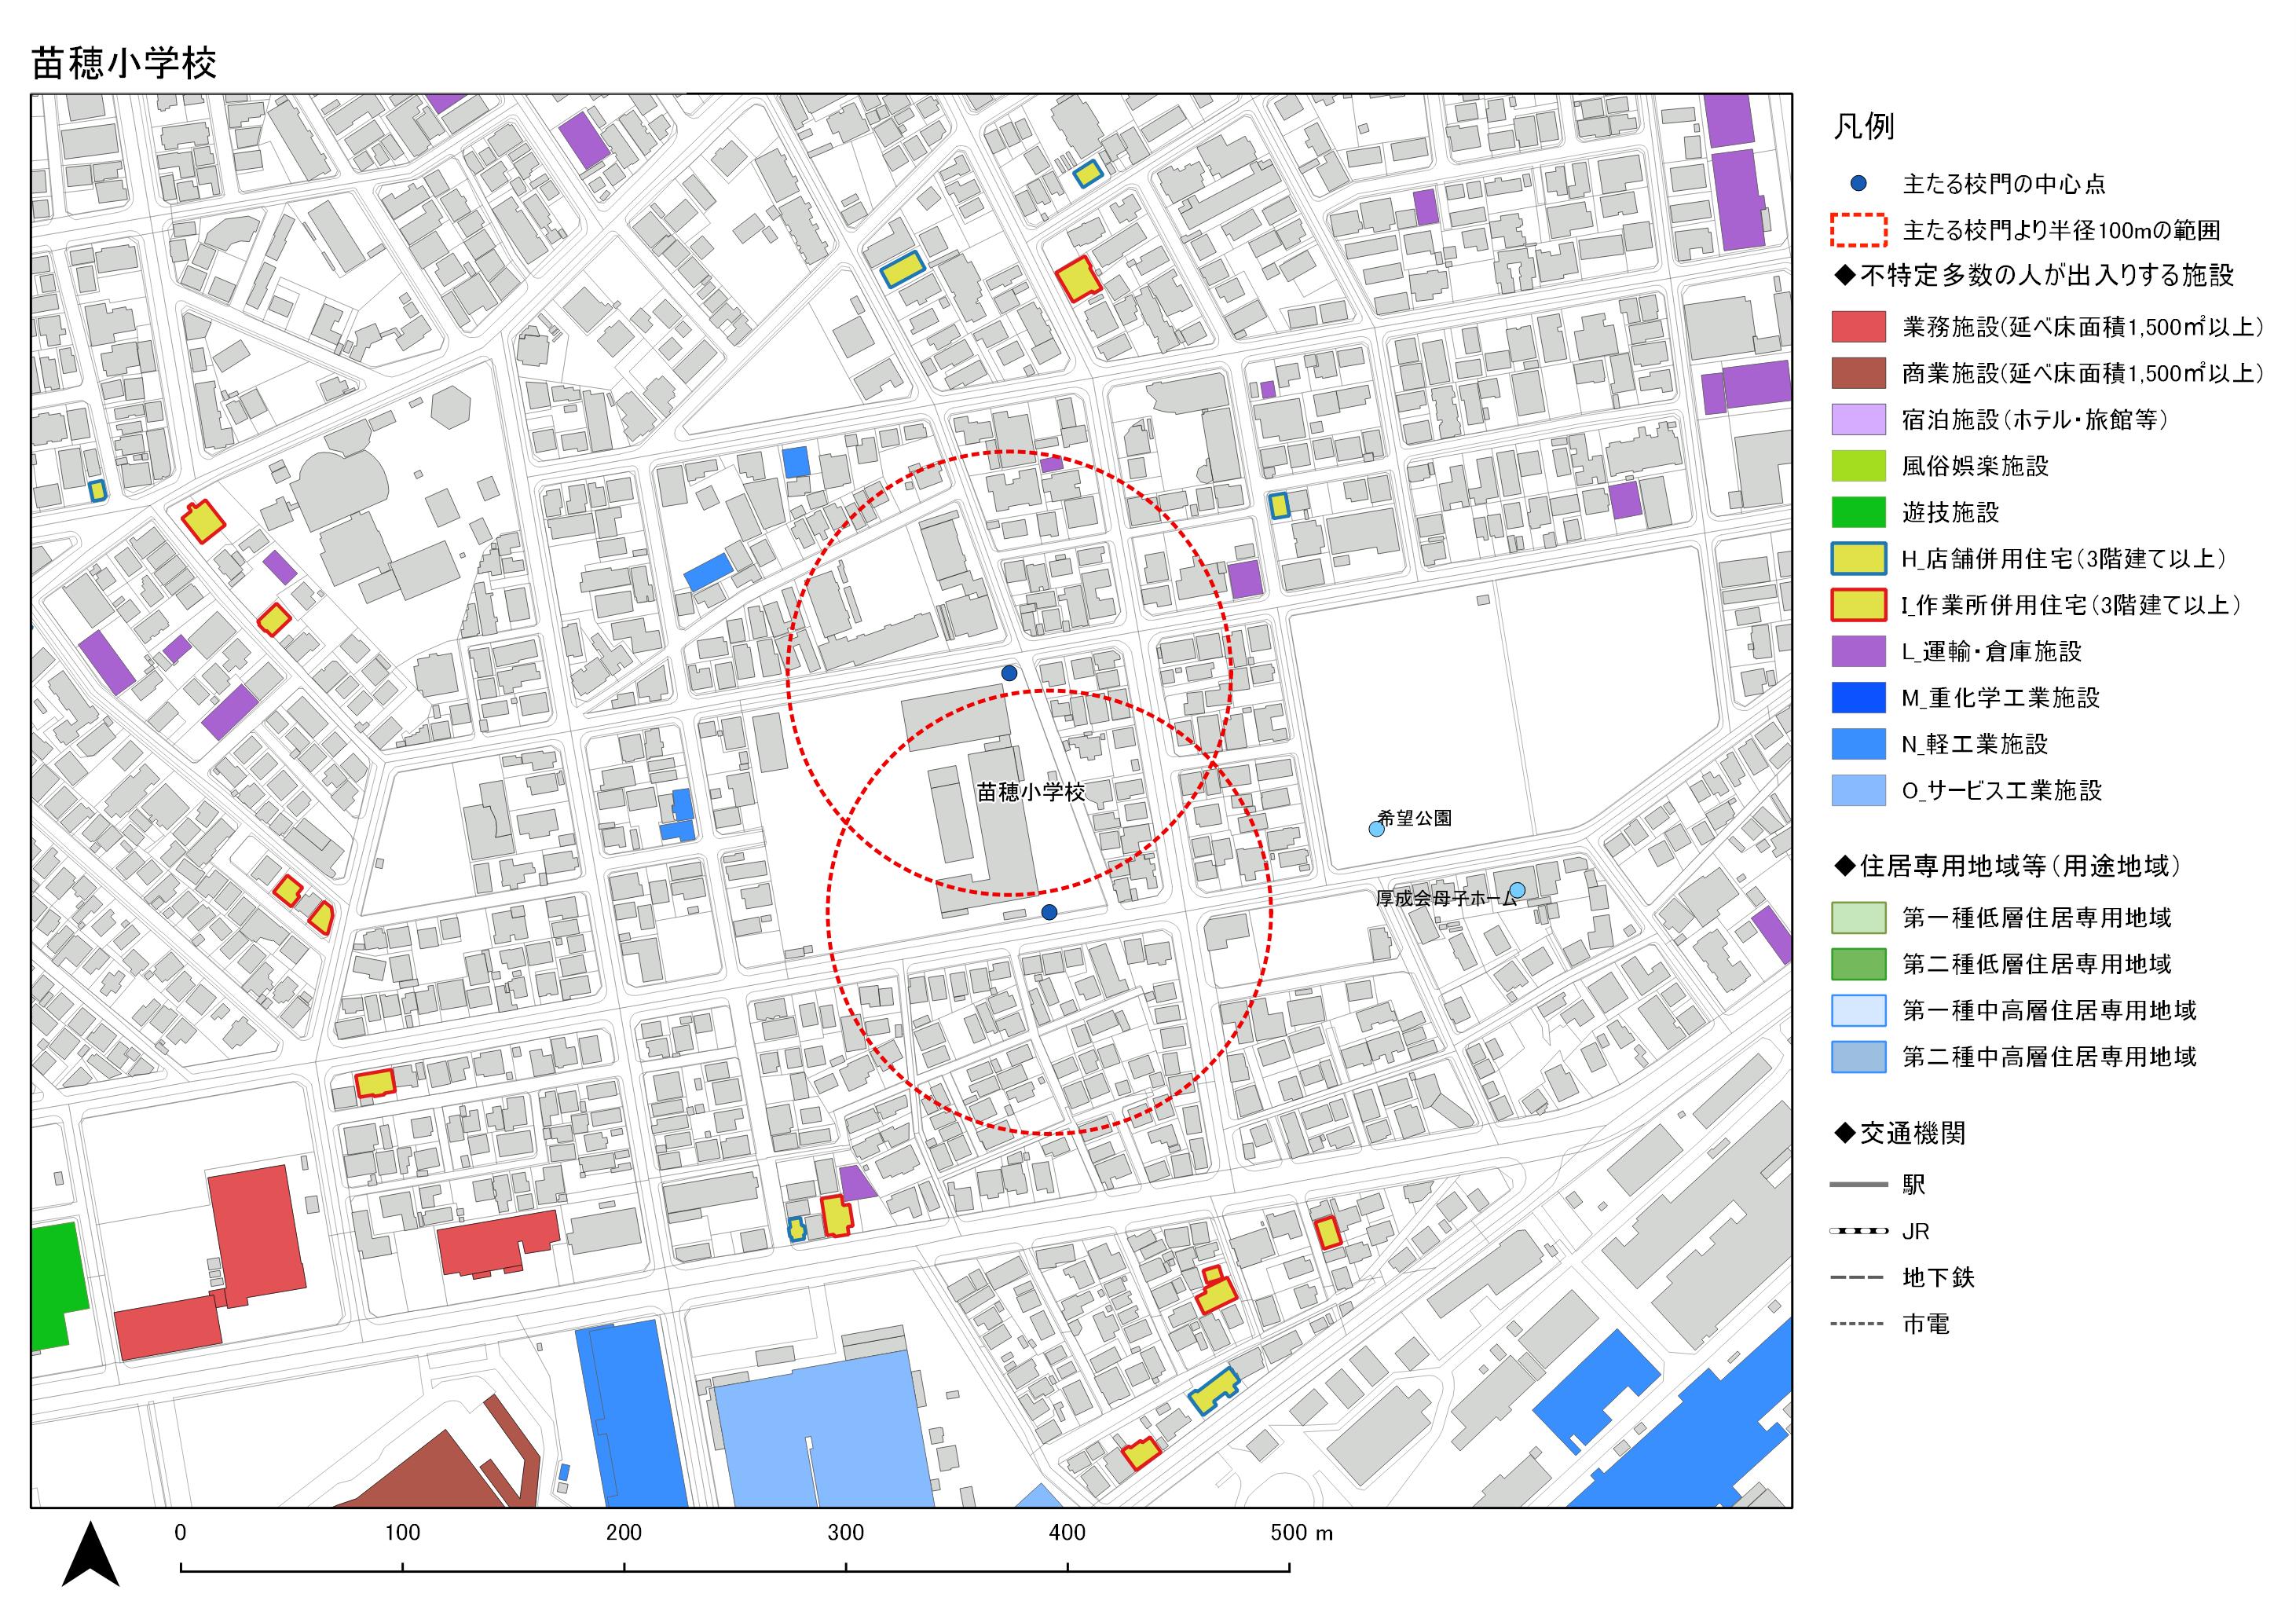Click the 厚成会母子ホーム map label
This screenshot has height=1623, width=2296.
[1446, 899]
